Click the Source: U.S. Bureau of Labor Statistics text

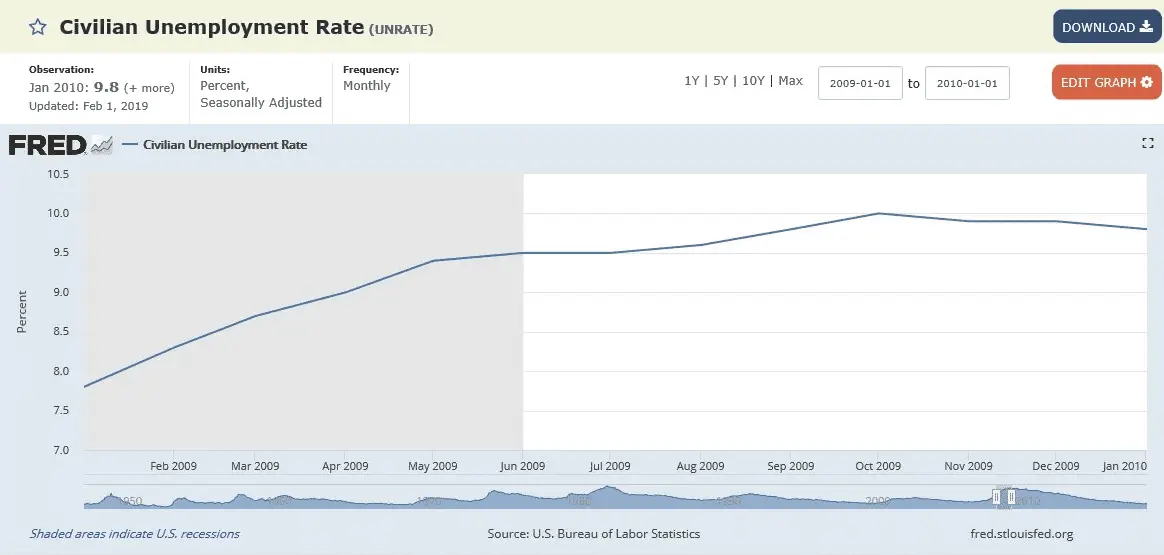point(593,534)
